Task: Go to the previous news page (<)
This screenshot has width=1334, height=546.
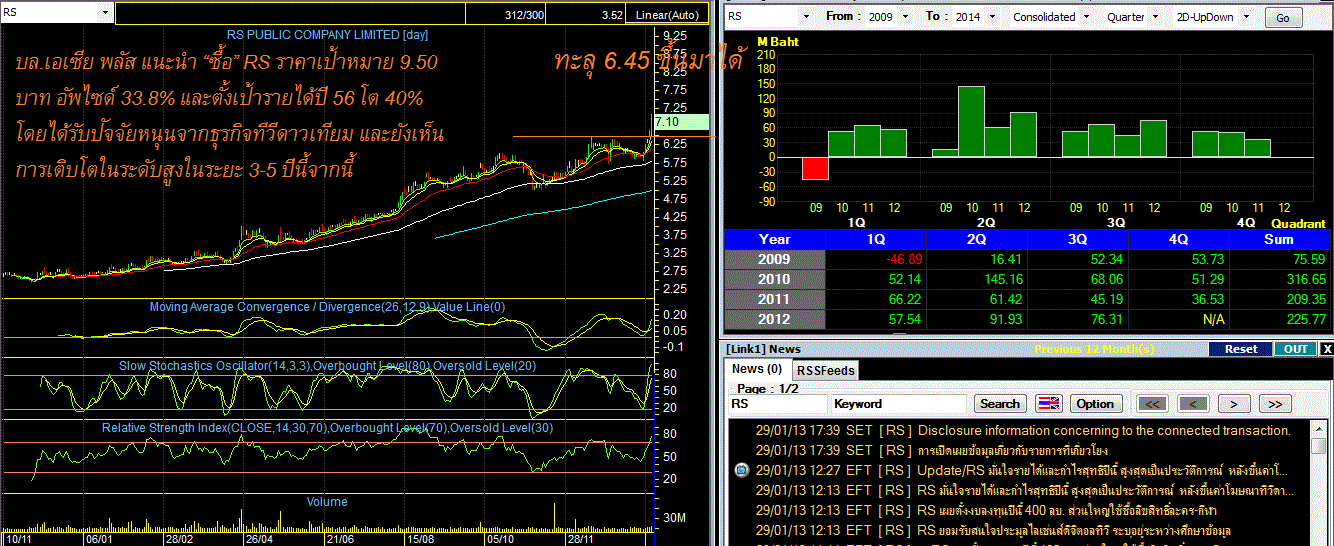Action: (1192, 404)
